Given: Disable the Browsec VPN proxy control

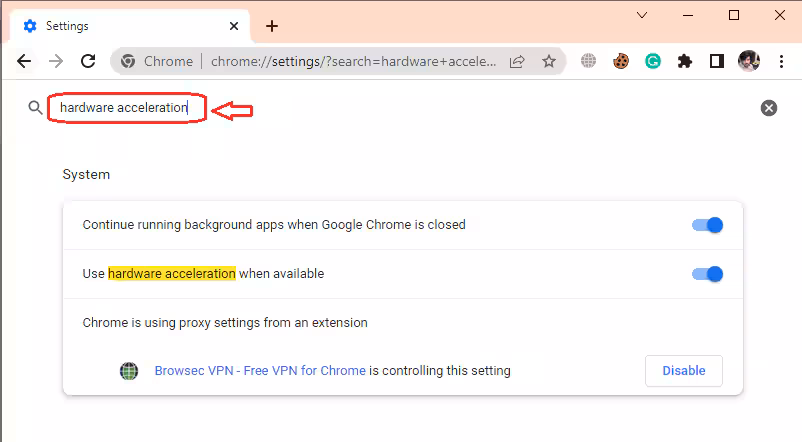Looking at the screenshot, I should 684,371.
